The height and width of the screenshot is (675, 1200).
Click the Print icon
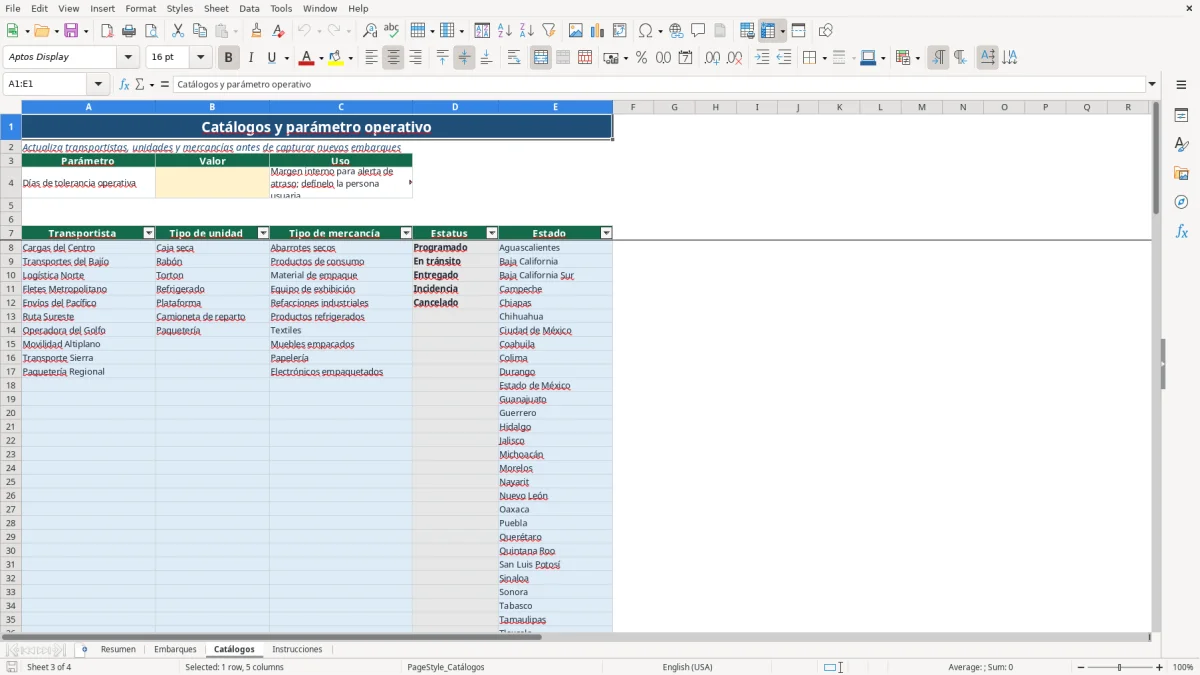coord(129,31)
